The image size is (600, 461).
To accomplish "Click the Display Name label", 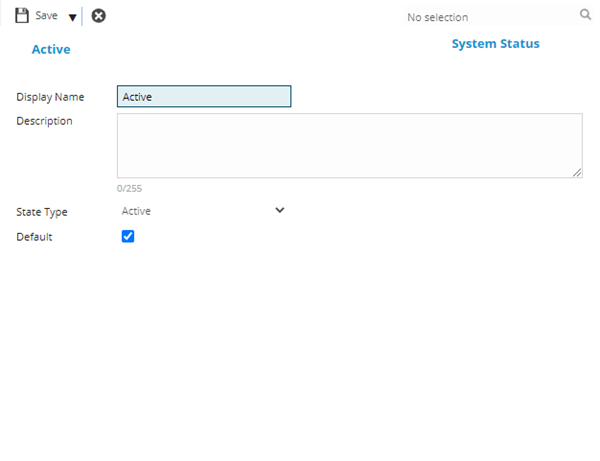I will [x=50, y=97].
